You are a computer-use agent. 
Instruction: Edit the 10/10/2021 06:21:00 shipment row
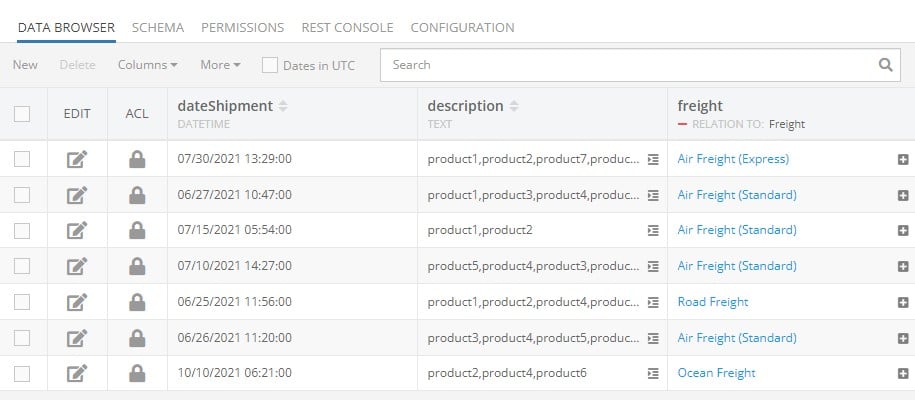pos(77,373)
